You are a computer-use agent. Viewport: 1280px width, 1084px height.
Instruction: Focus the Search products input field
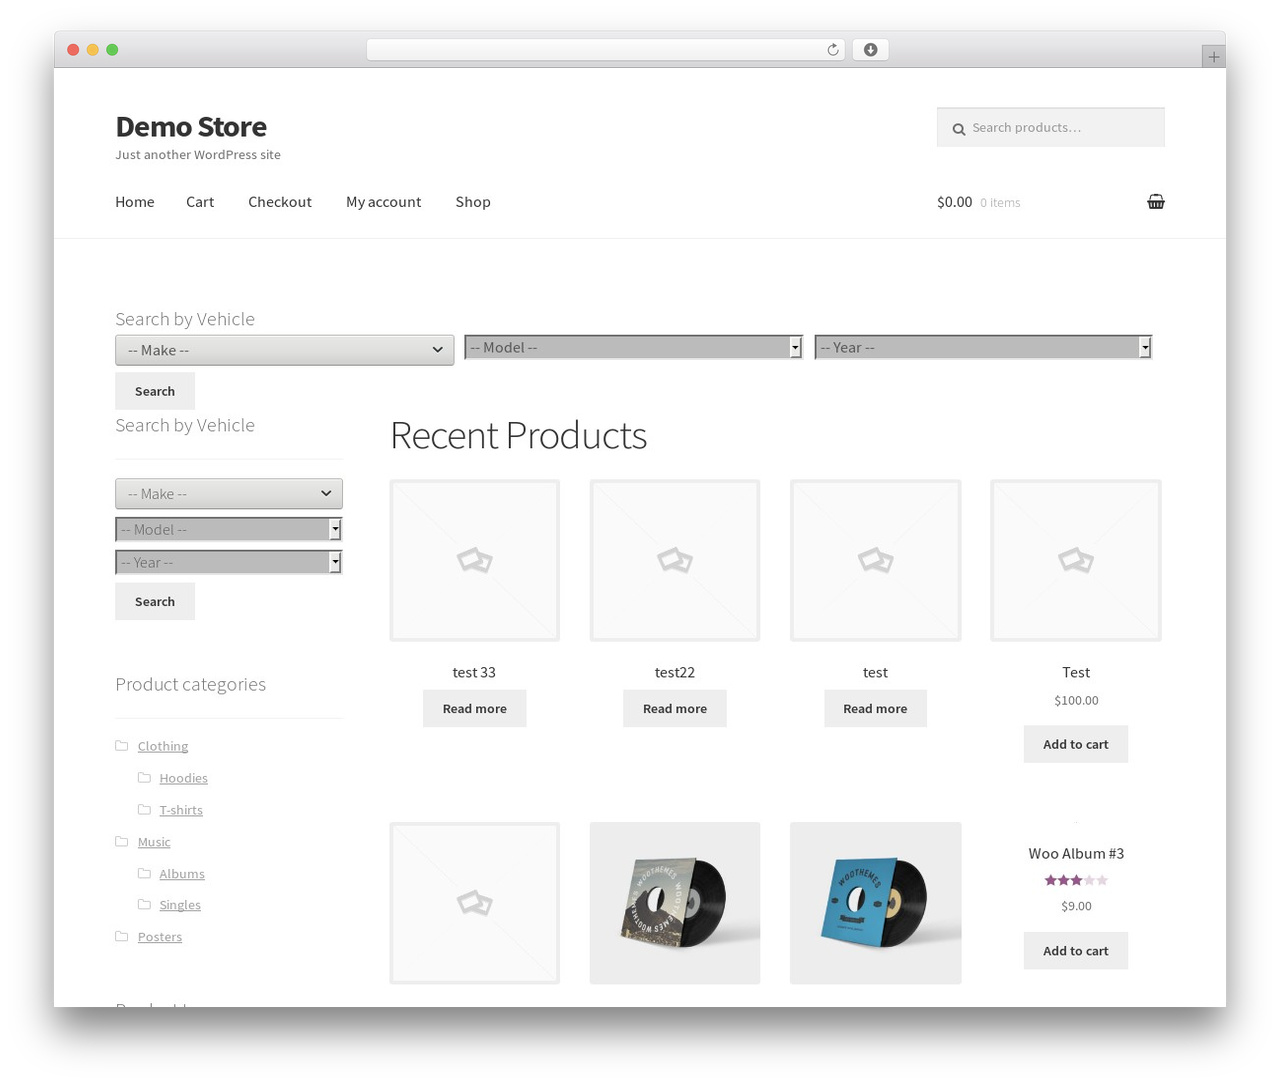click(1051, 127)
